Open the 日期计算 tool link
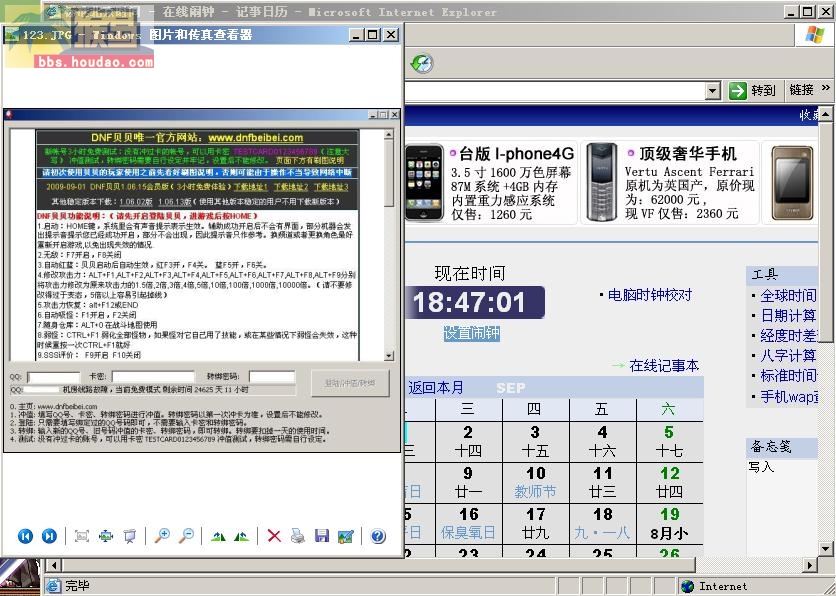This screenshot has height=596, width=836. click(788, 316)
